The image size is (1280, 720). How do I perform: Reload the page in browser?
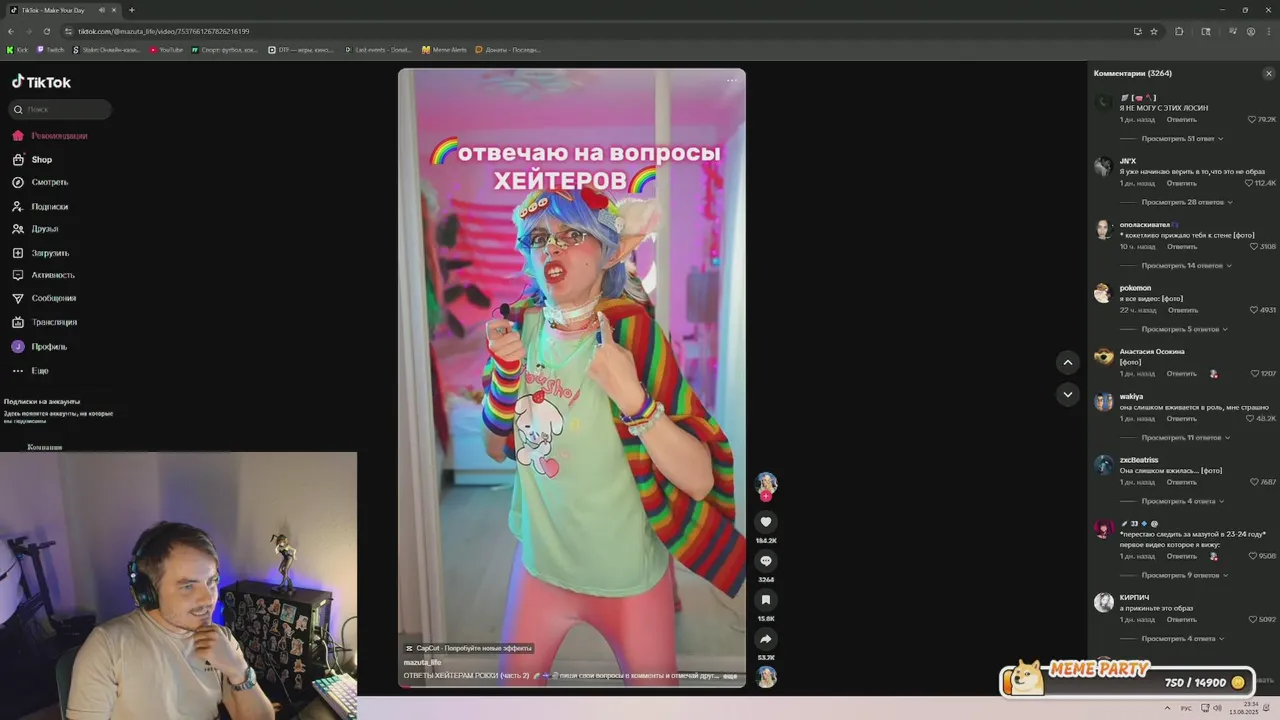pyautogui.click(x=47, y=31)
